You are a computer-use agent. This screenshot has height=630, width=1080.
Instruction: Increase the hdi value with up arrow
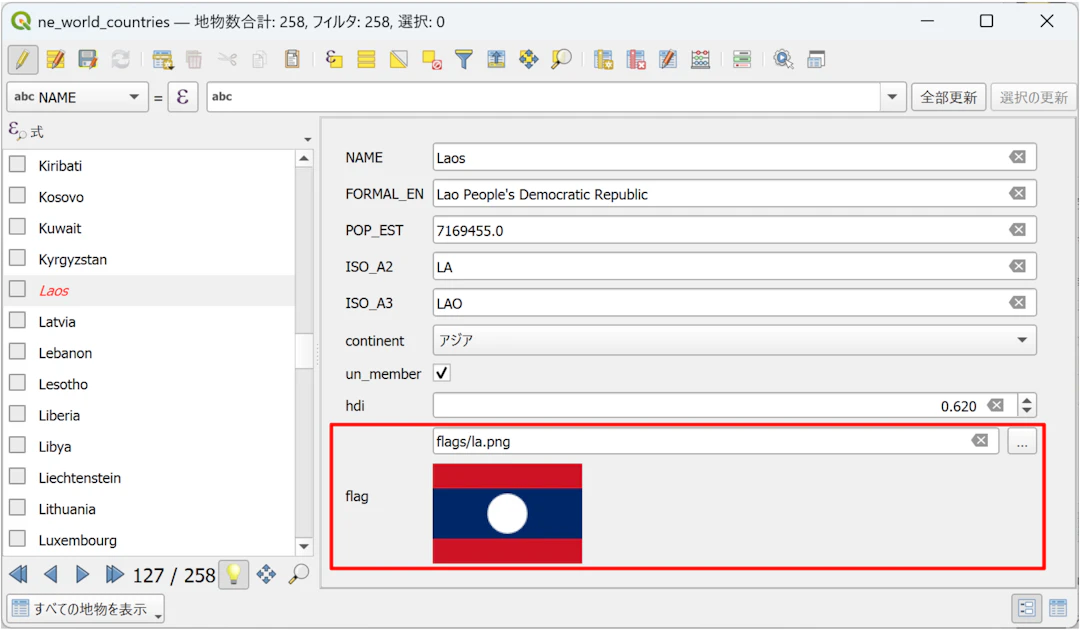[1027, 400]
